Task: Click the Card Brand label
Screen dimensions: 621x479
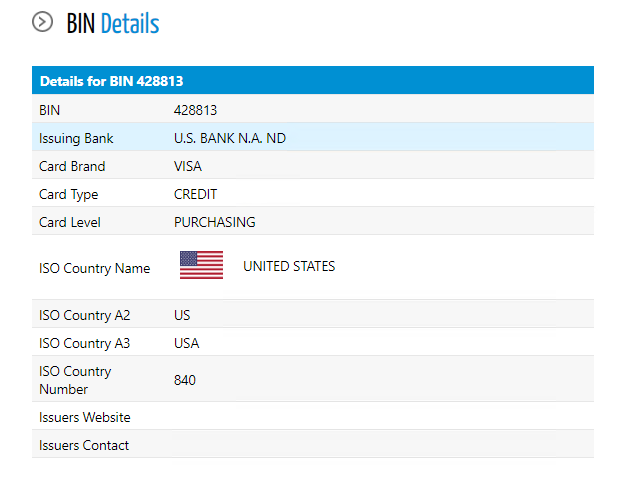Action: [x=72, y=166]
